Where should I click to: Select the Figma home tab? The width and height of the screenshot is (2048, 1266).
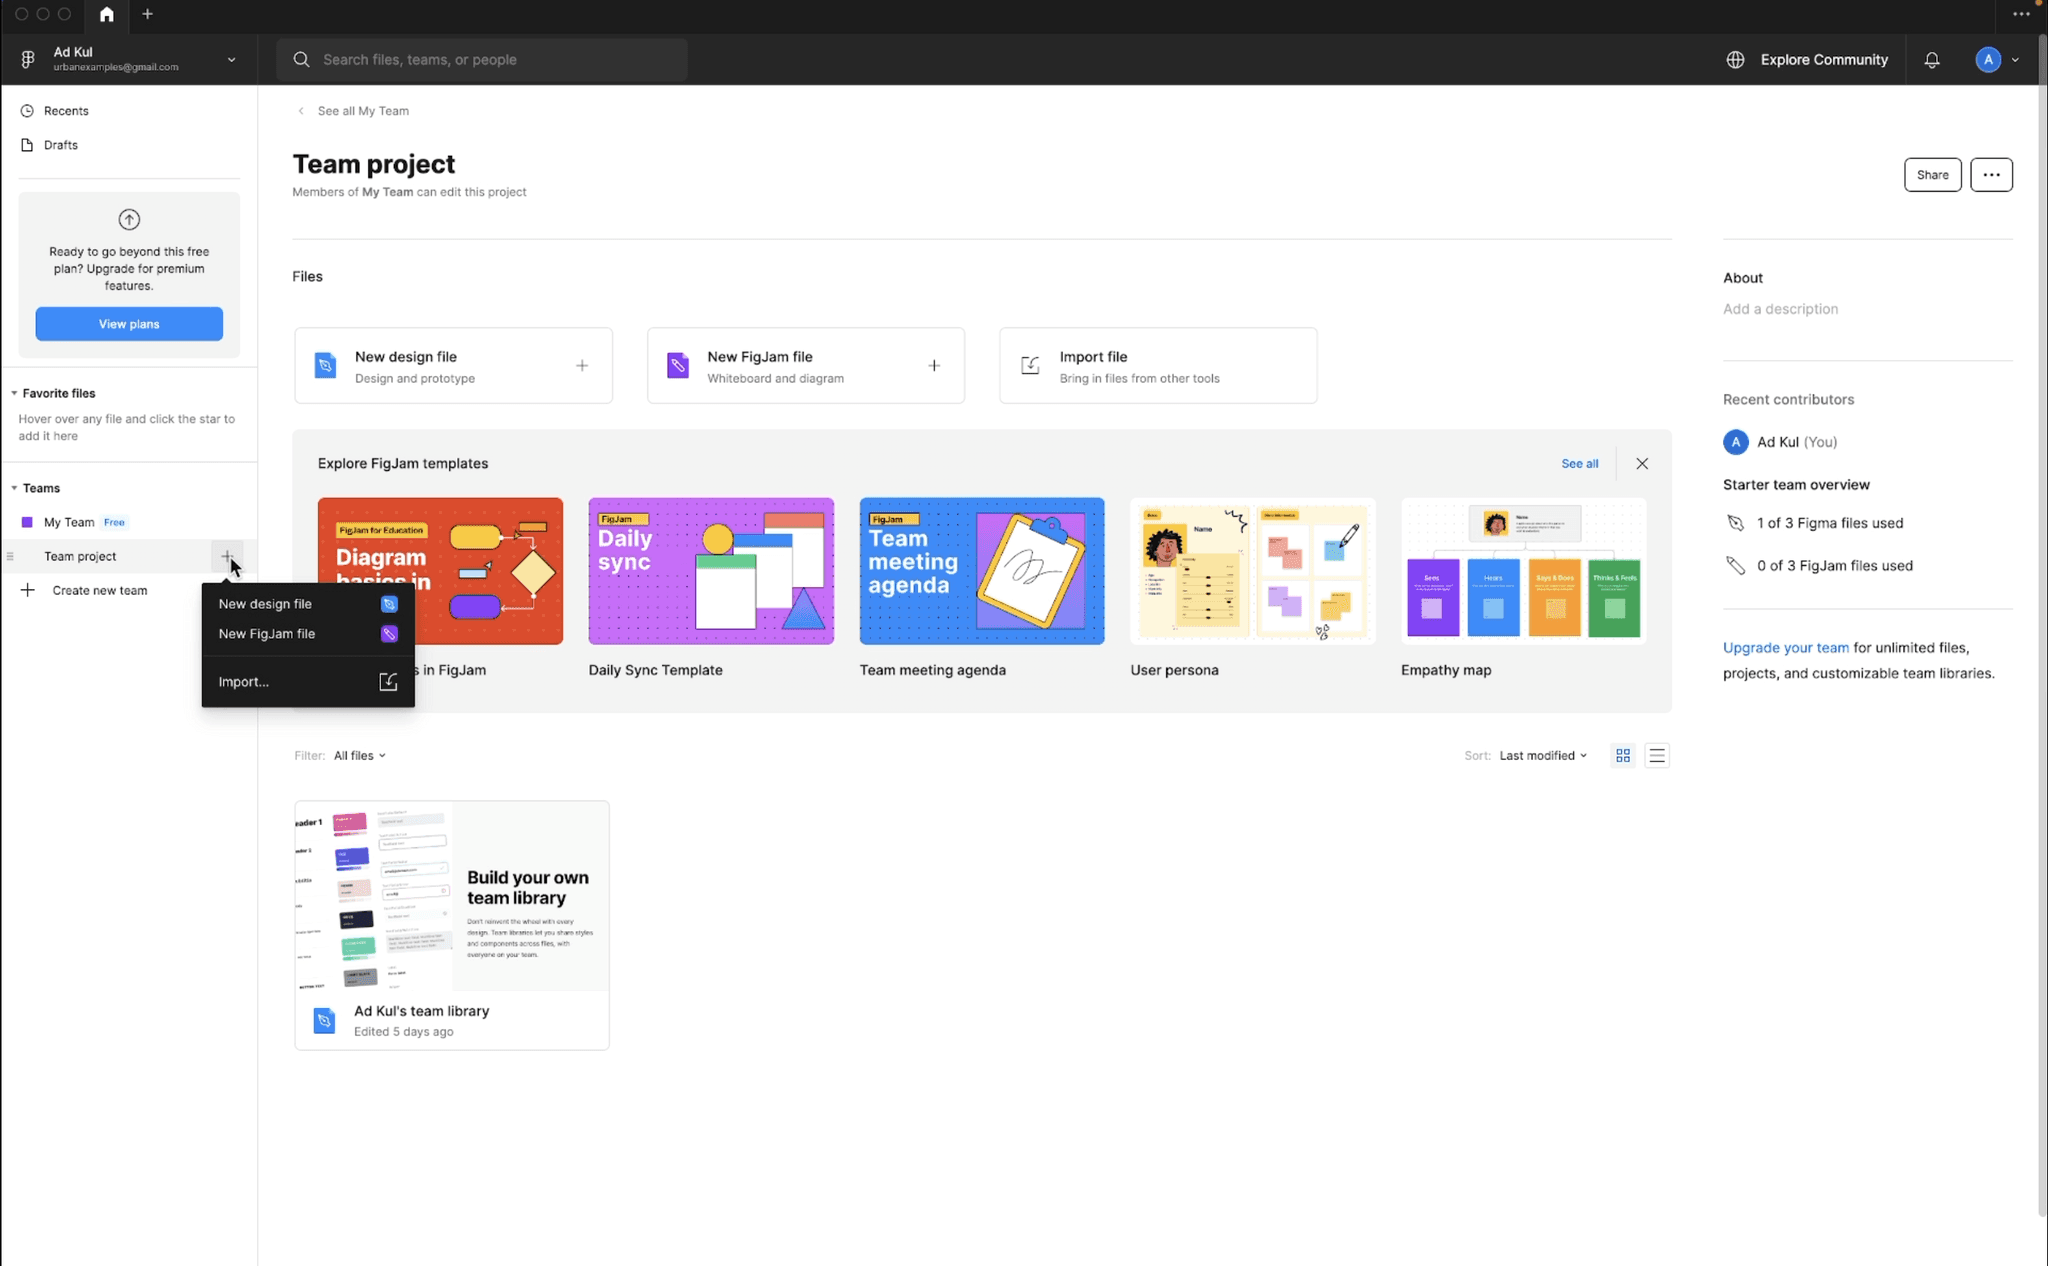click(106, 15)
